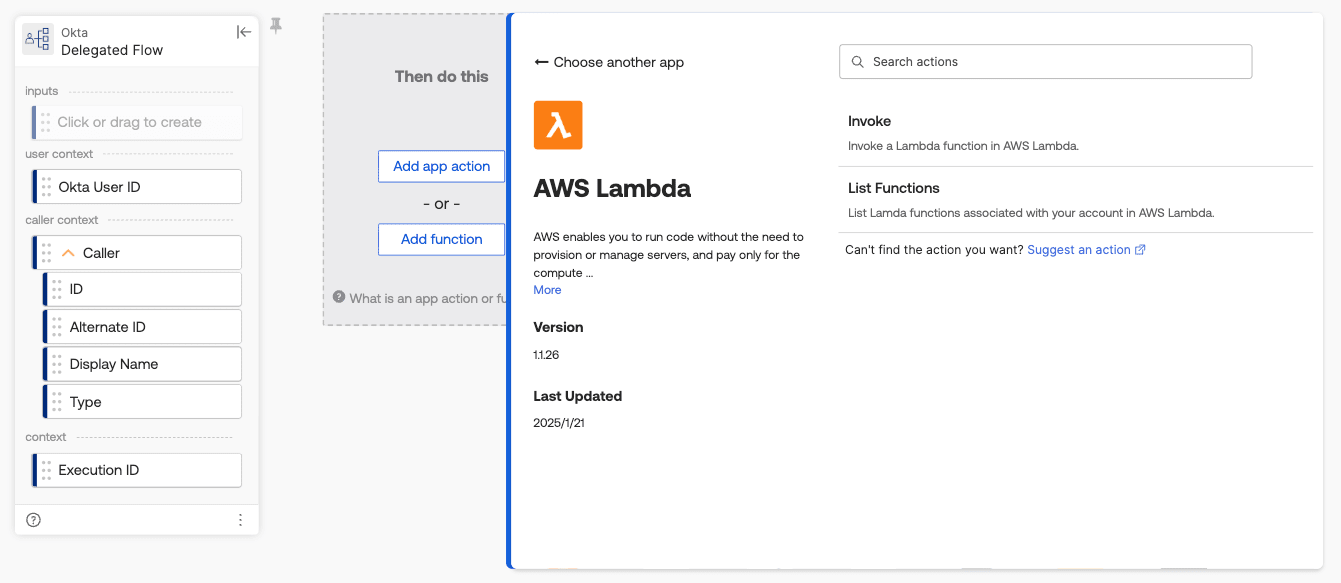Click the 'Then do this' heading
Screen dimensions: 1341x583
point(441,76)
